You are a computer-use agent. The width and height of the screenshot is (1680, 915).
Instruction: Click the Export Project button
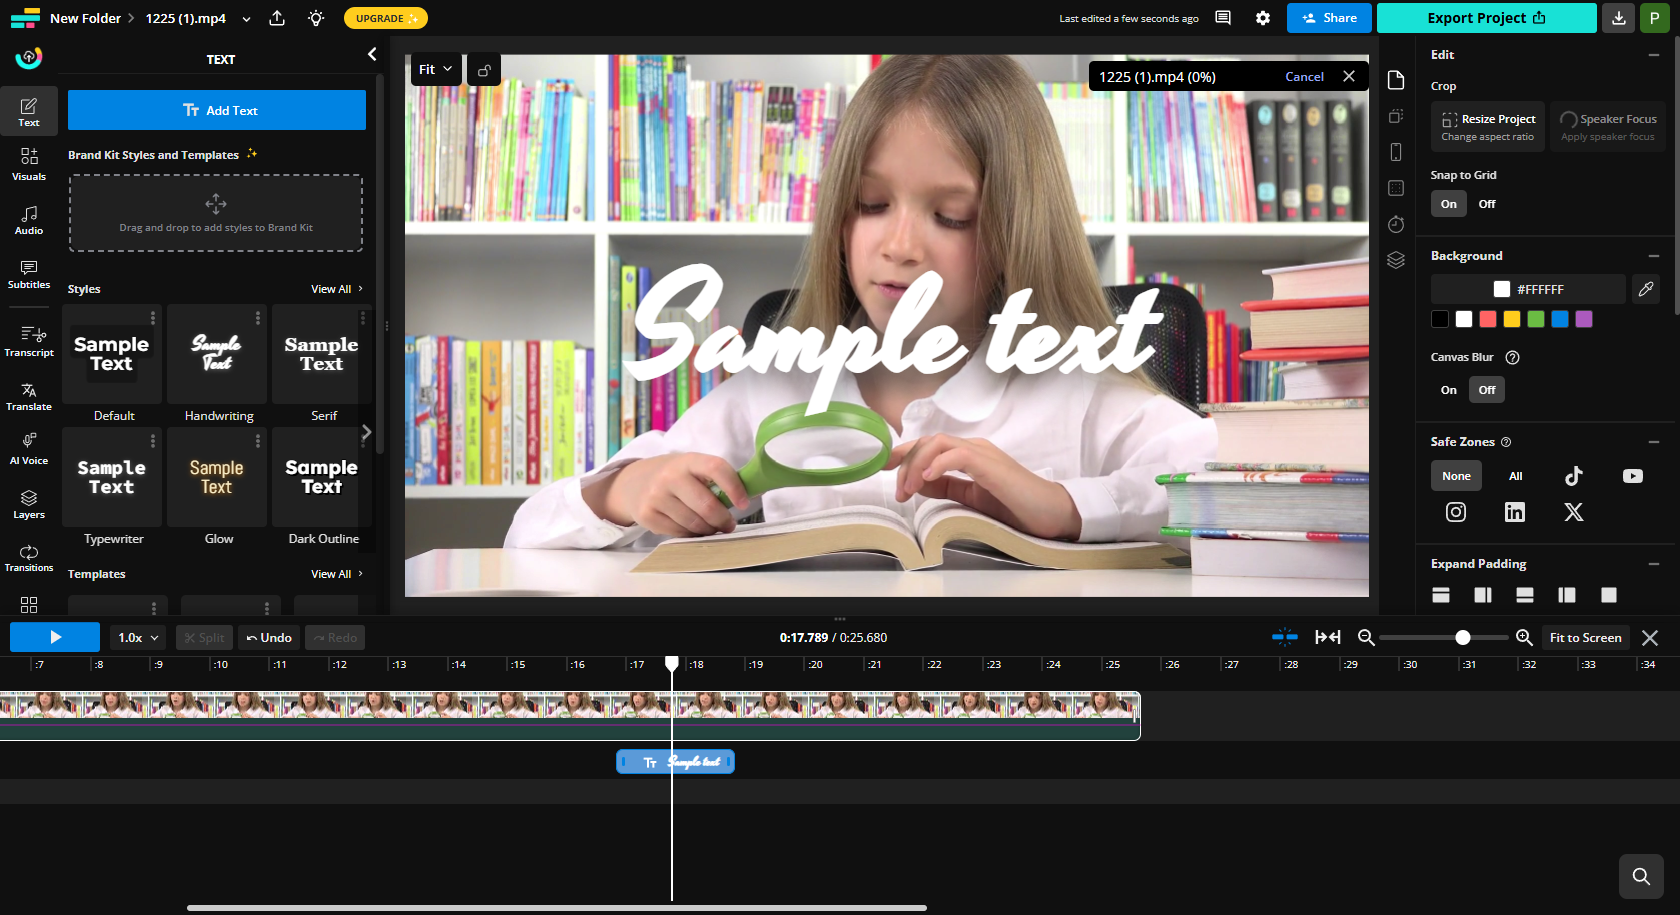1486,18
